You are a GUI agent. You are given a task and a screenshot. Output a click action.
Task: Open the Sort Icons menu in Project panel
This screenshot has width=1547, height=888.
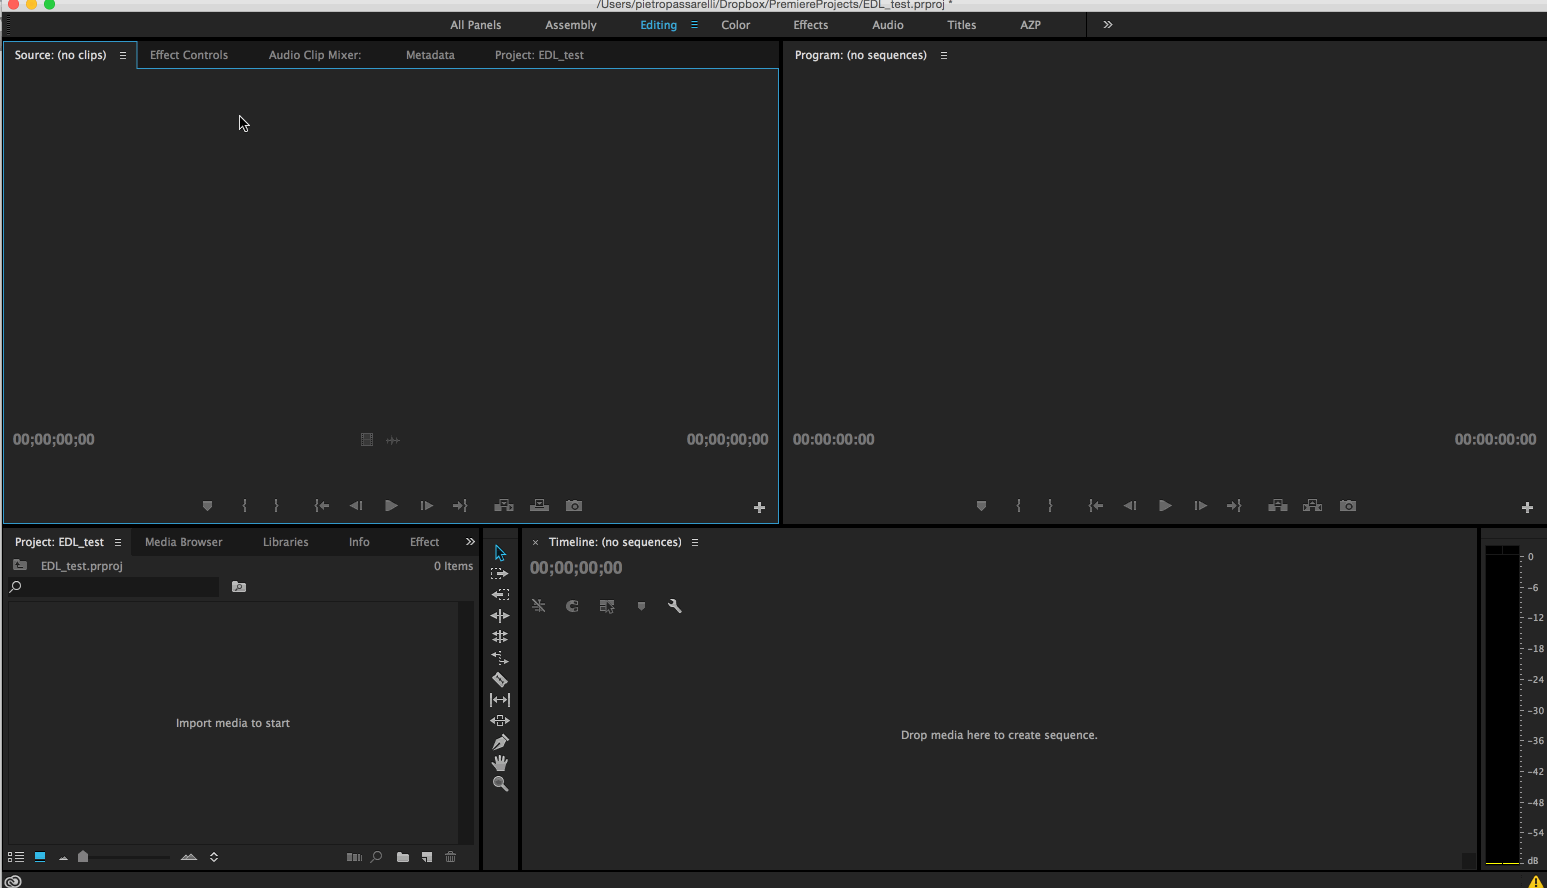tap(213, 857)
